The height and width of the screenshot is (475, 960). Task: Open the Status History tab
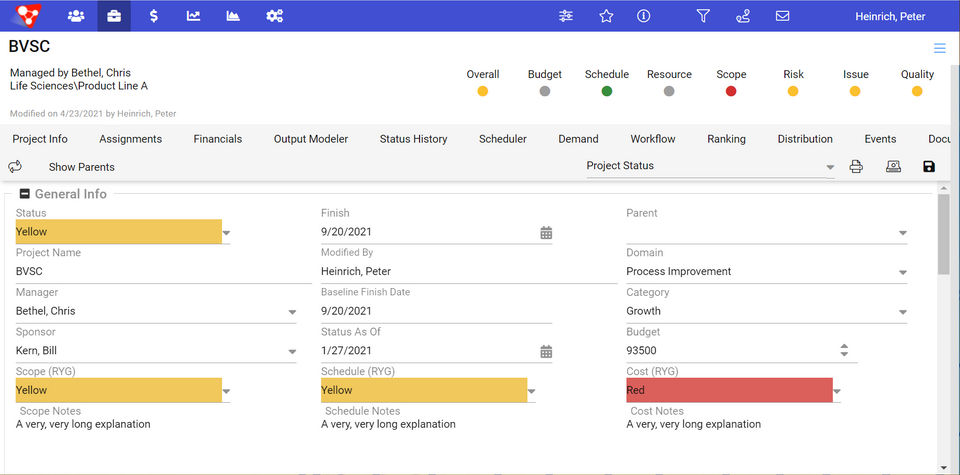click(x=413, y=139)
